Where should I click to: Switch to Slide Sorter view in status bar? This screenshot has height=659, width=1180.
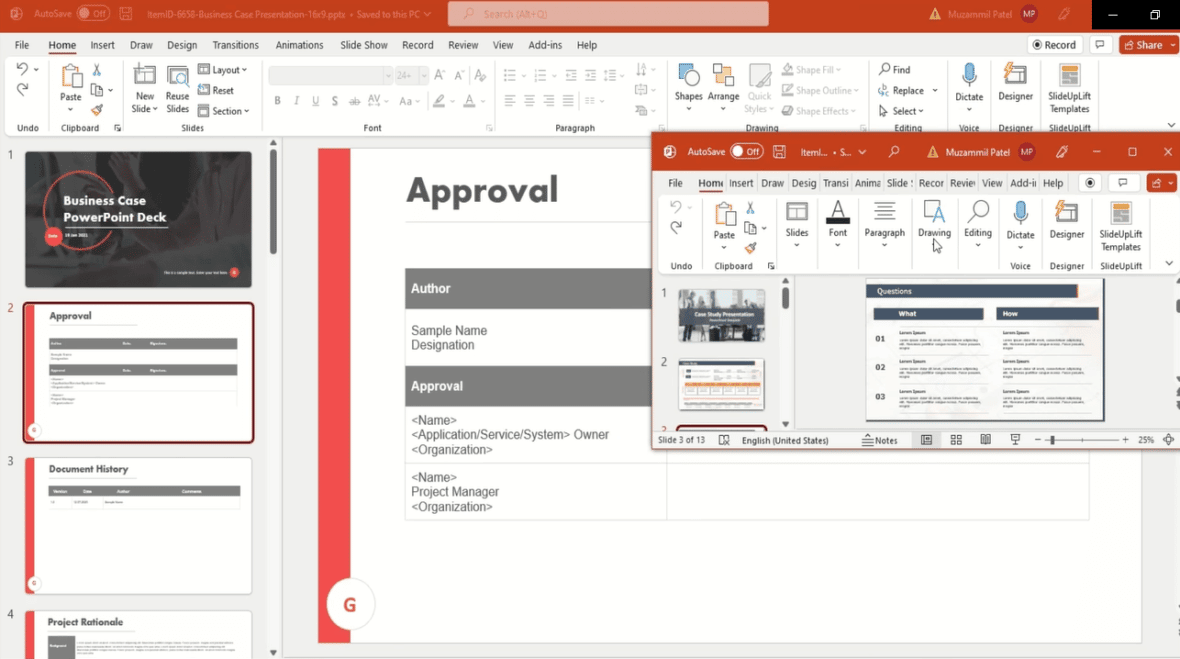click(x=956, y=439)
